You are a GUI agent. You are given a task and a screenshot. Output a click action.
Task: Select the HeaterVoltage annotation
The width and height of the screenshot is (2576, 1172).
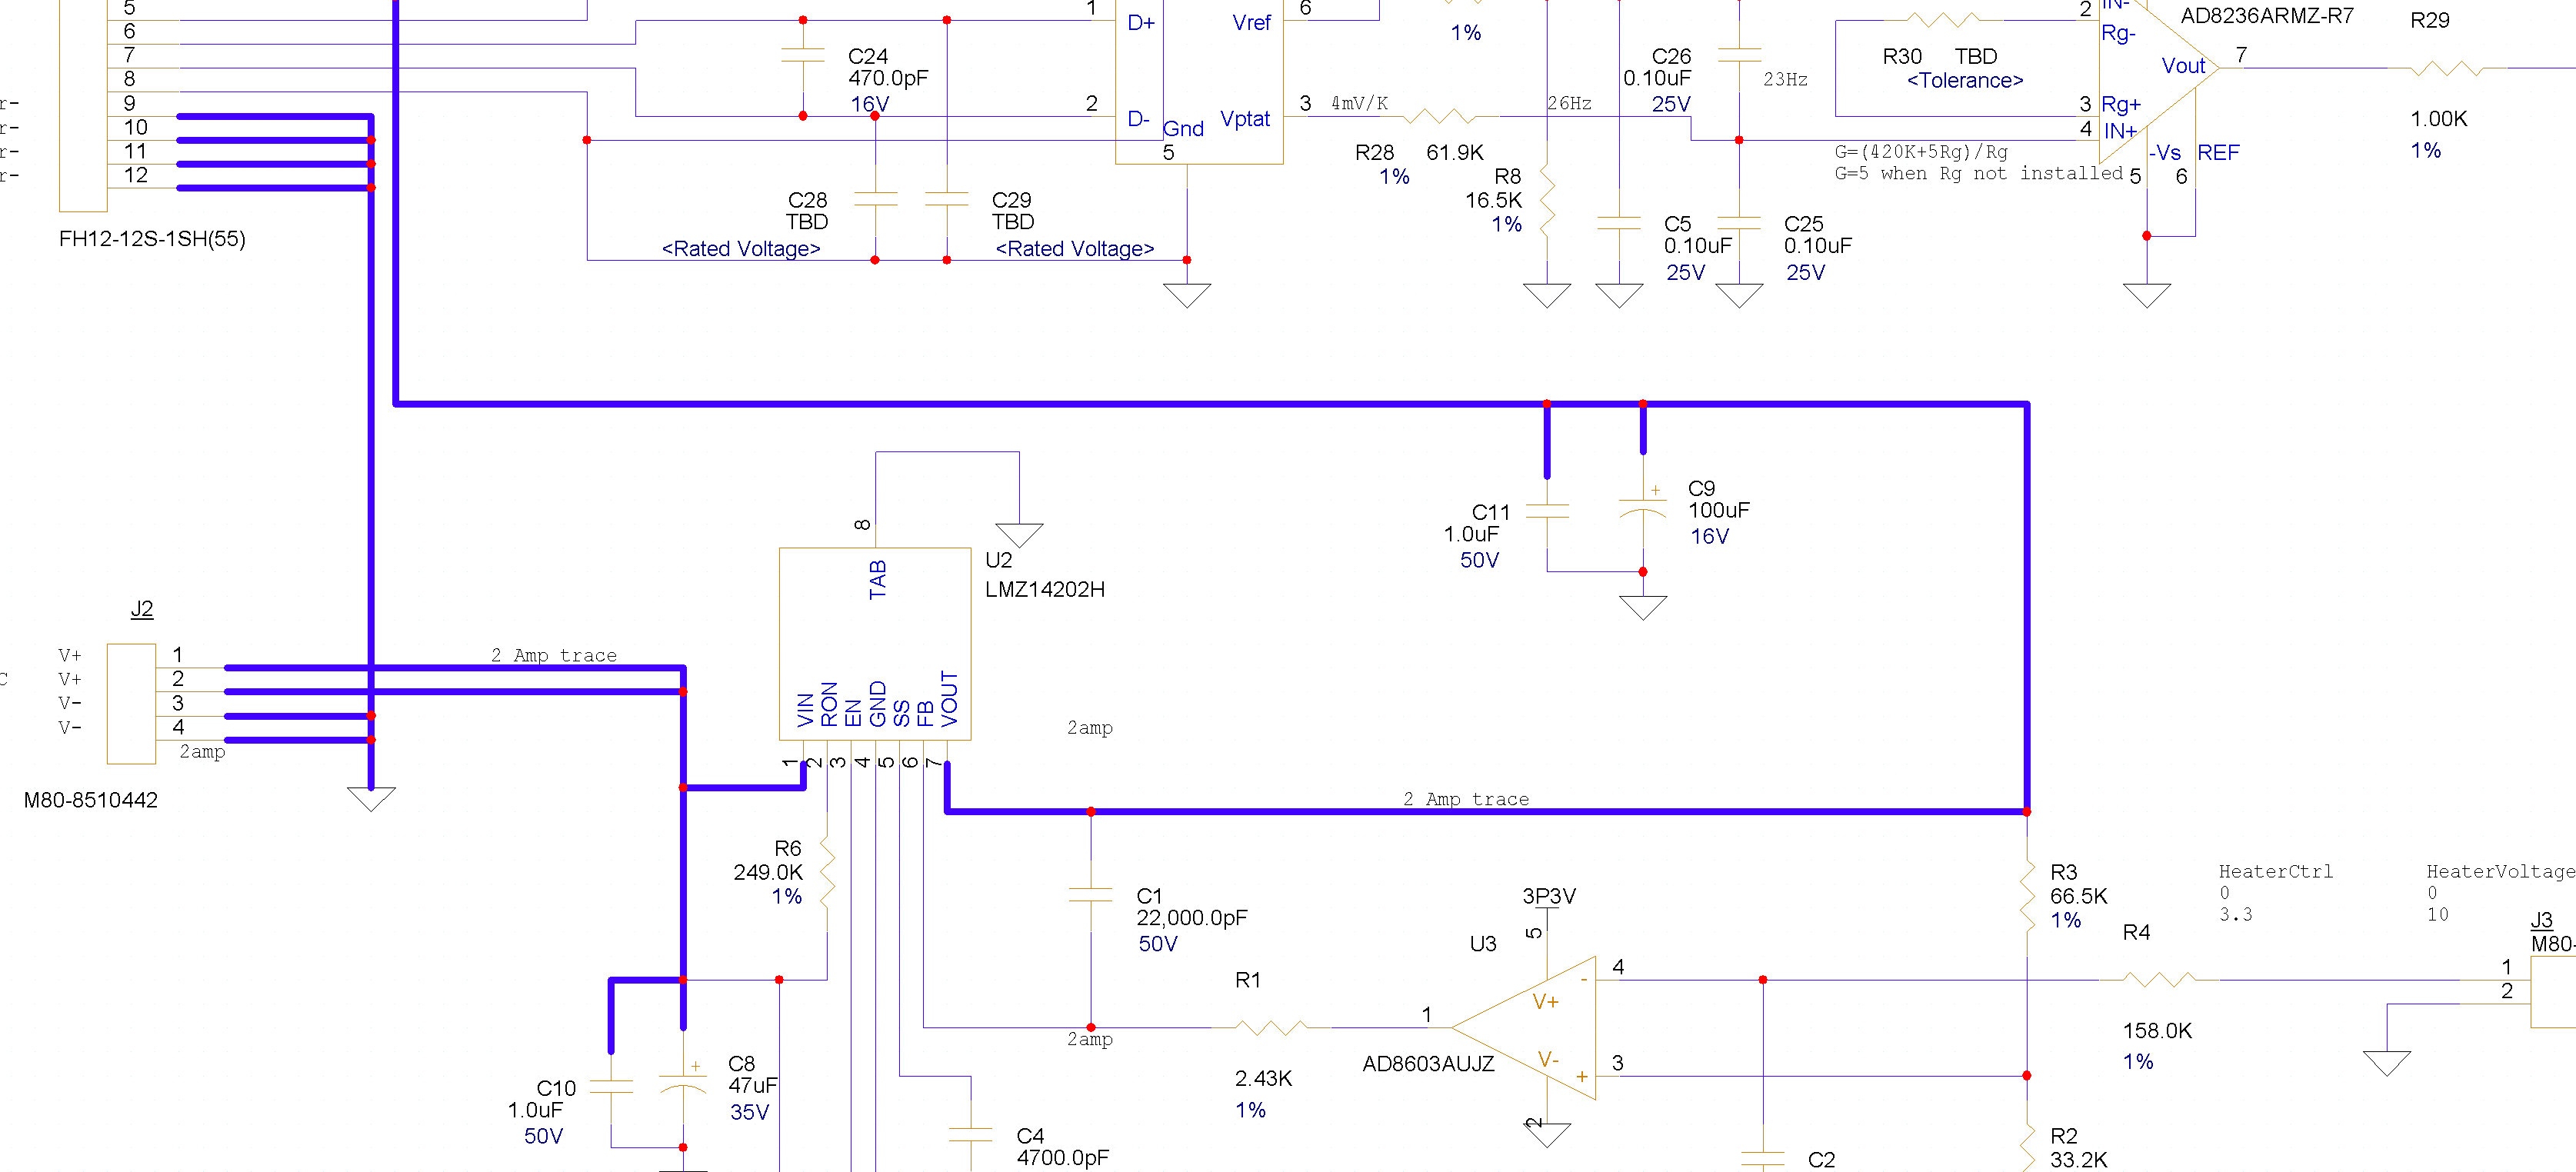click(x=2502, y=872)
